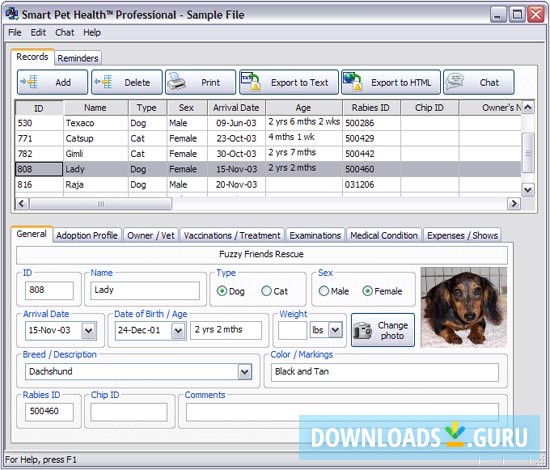Image resolution: width=550 pixels, height=470 pixels.
Task: Click the Chip ID column header
Action: coord(429,108)
